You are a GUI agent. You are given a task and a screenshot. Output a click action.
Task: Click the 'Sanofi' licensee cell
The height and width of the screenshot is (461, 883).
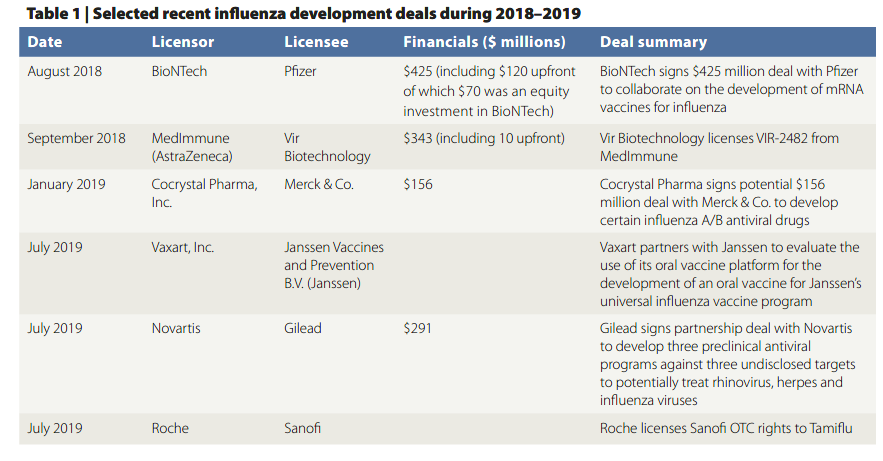(x=305, y=428)
